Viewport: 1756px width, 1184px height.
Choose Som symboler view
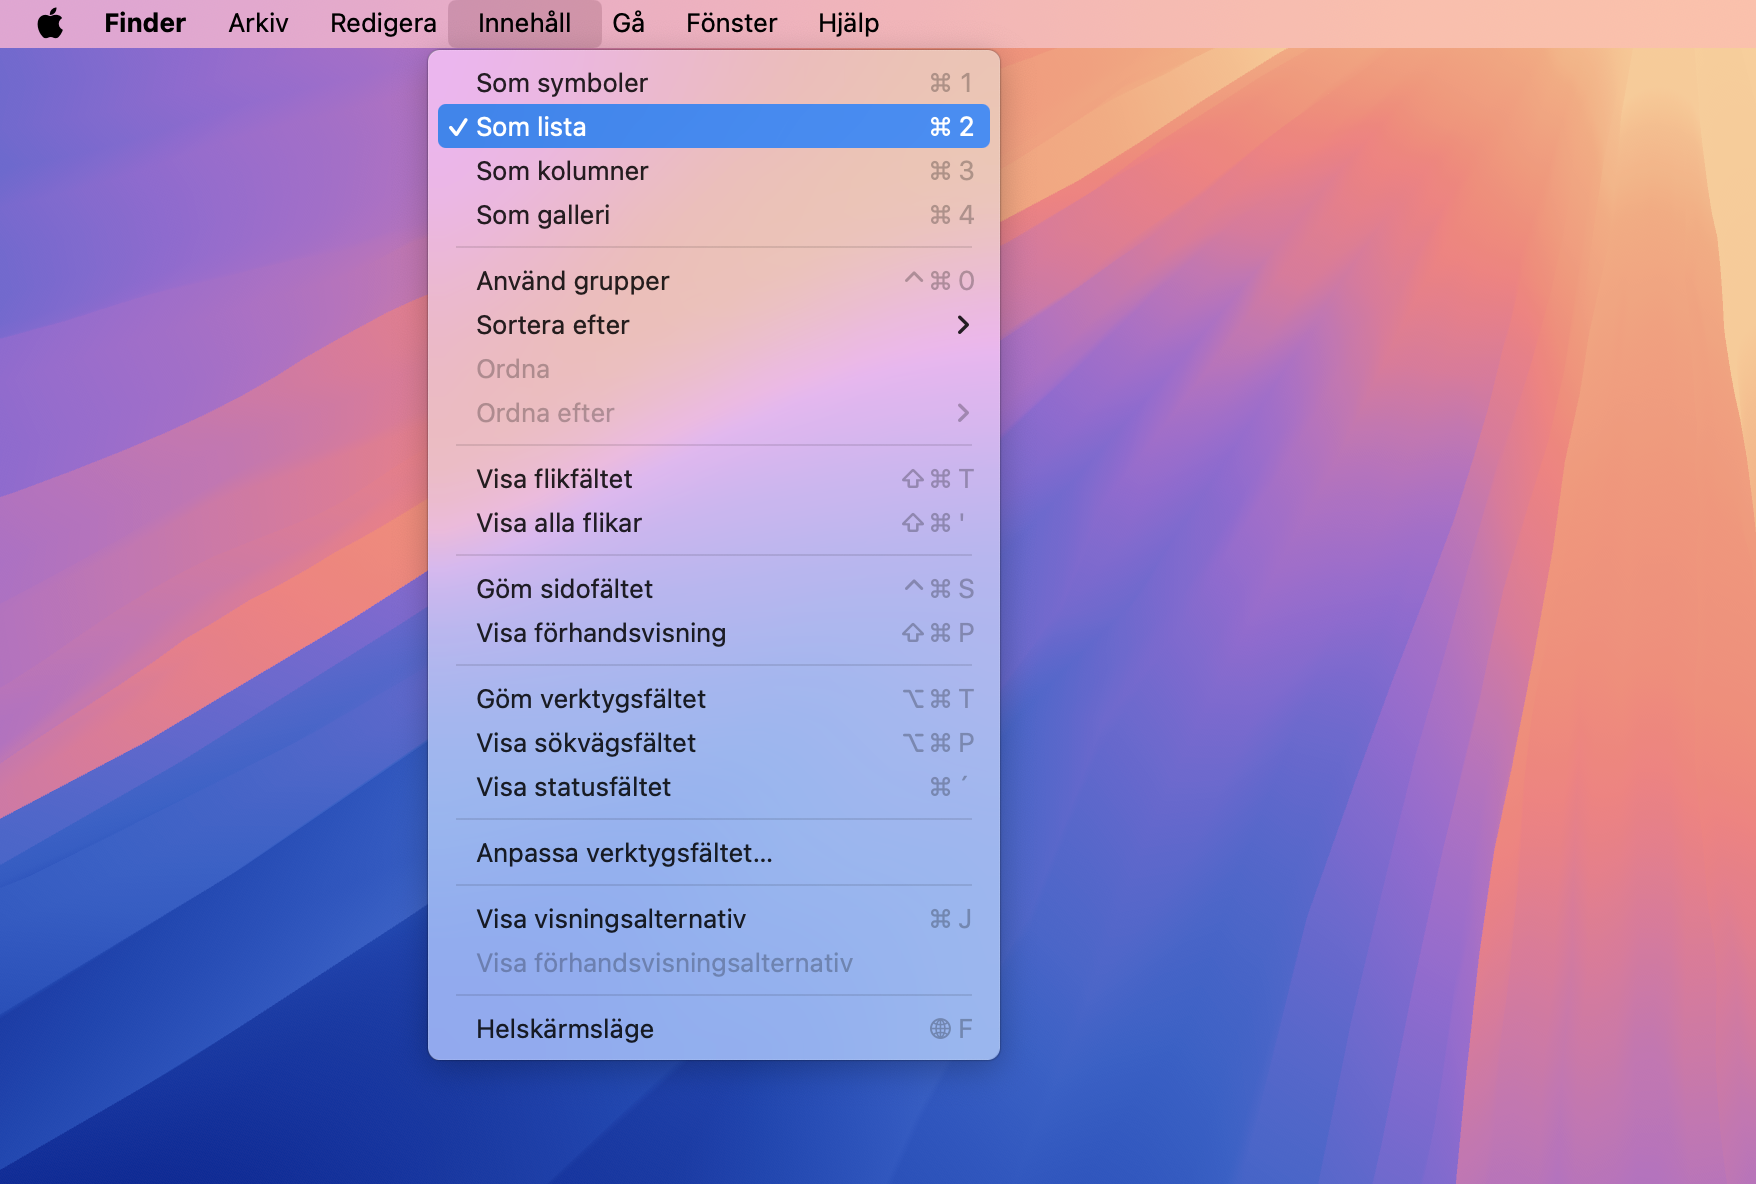[x=714, y=83]
